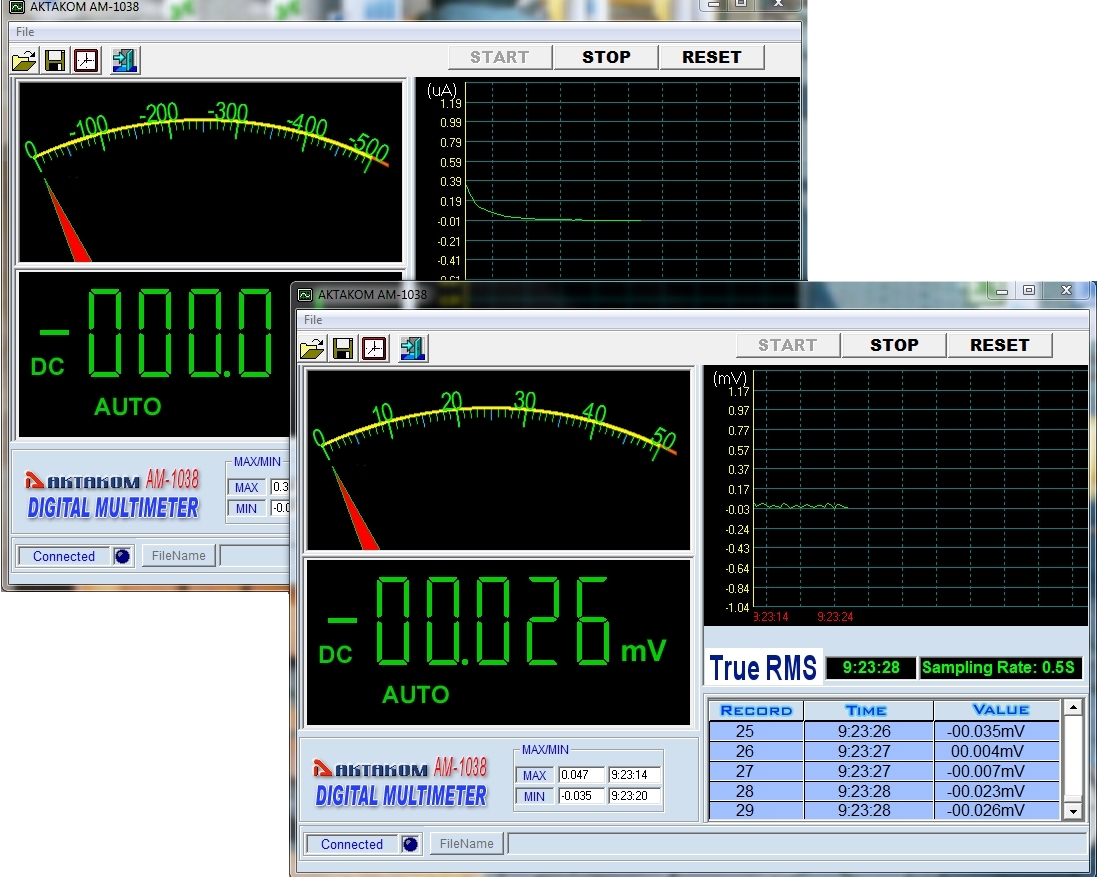Click MAX value field 0.047

(581, 775)
